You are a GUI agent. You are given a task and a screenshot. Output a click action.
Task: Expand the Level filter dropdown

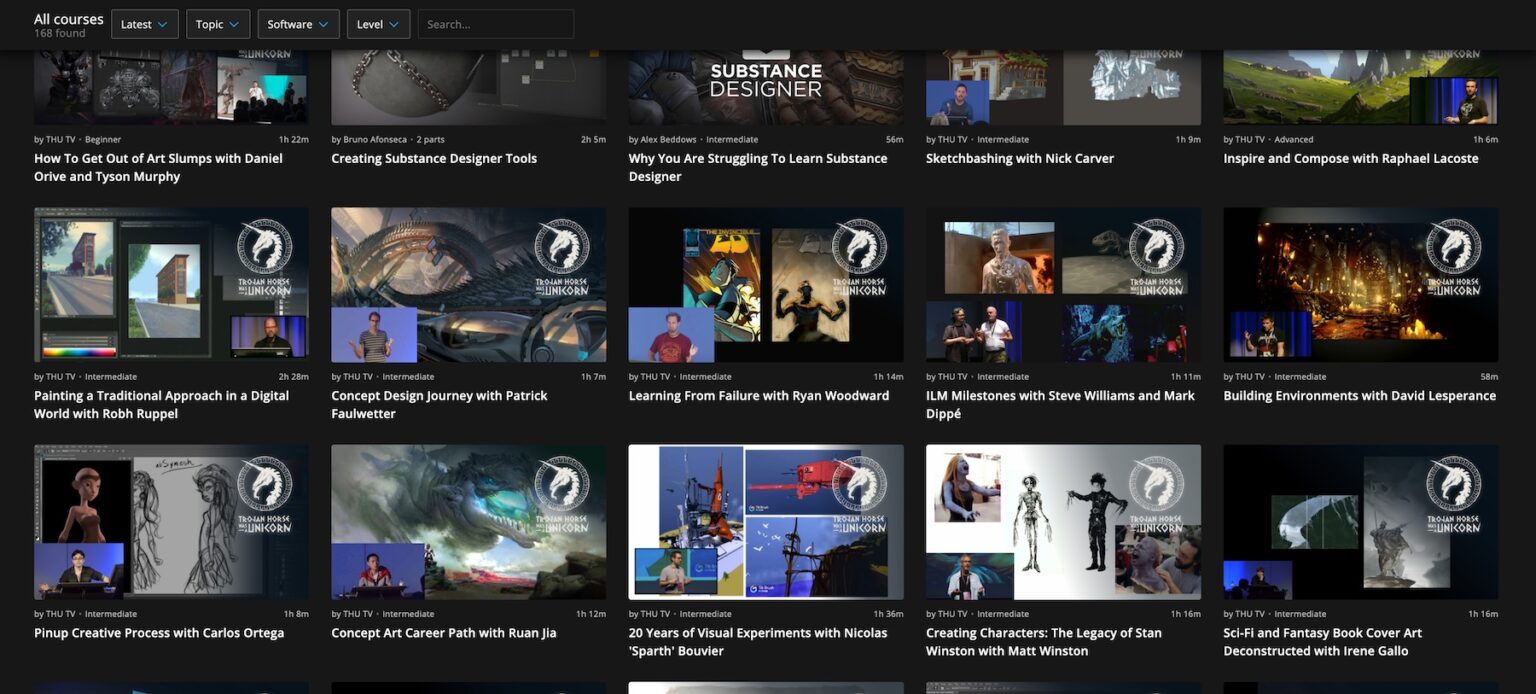(377, 23)
